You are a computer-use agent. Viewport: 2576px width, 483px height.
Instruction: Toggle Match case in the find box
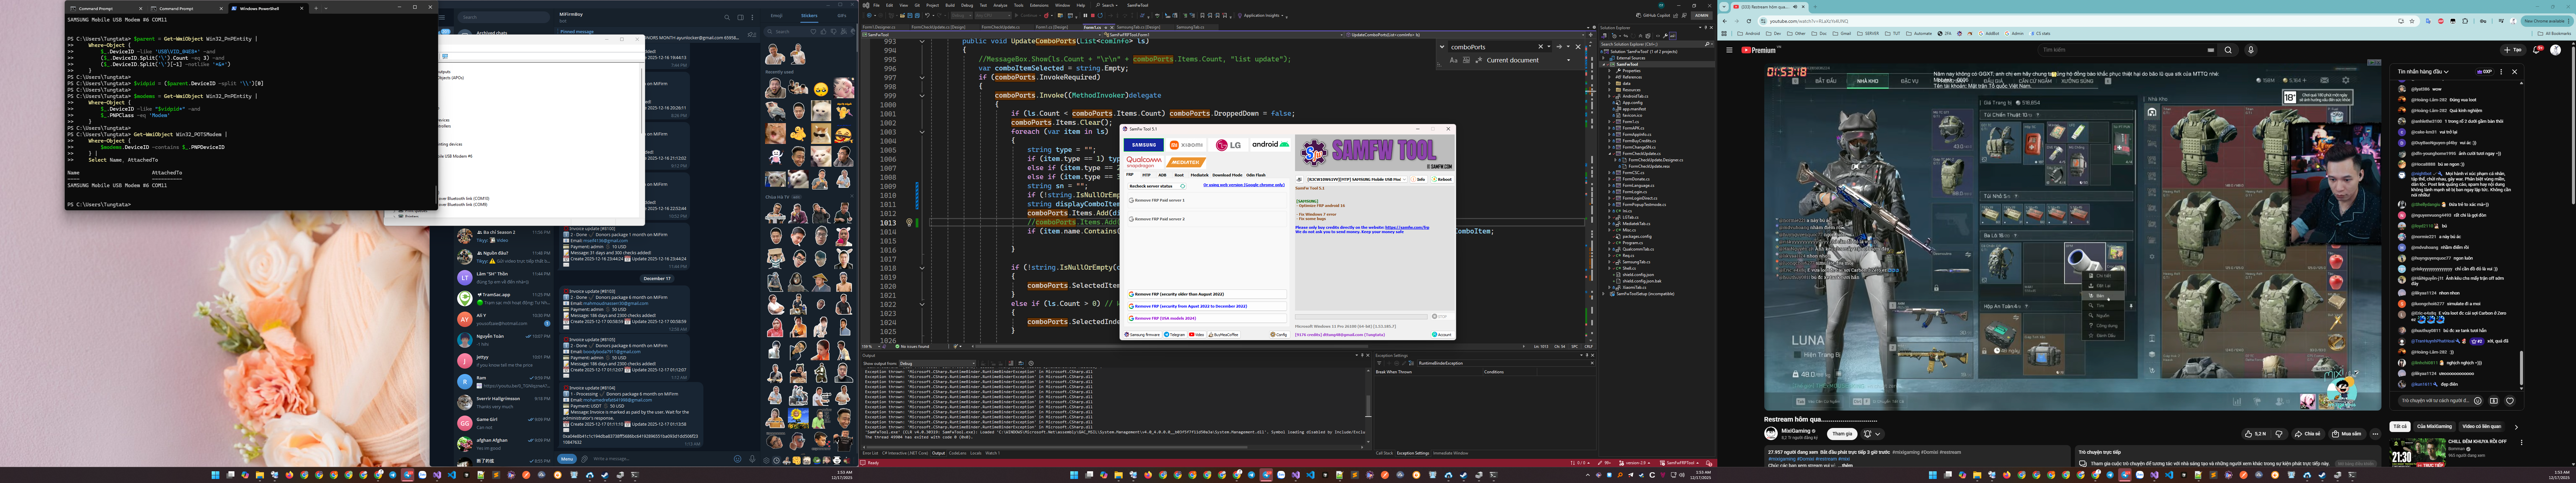point(1454,60)
